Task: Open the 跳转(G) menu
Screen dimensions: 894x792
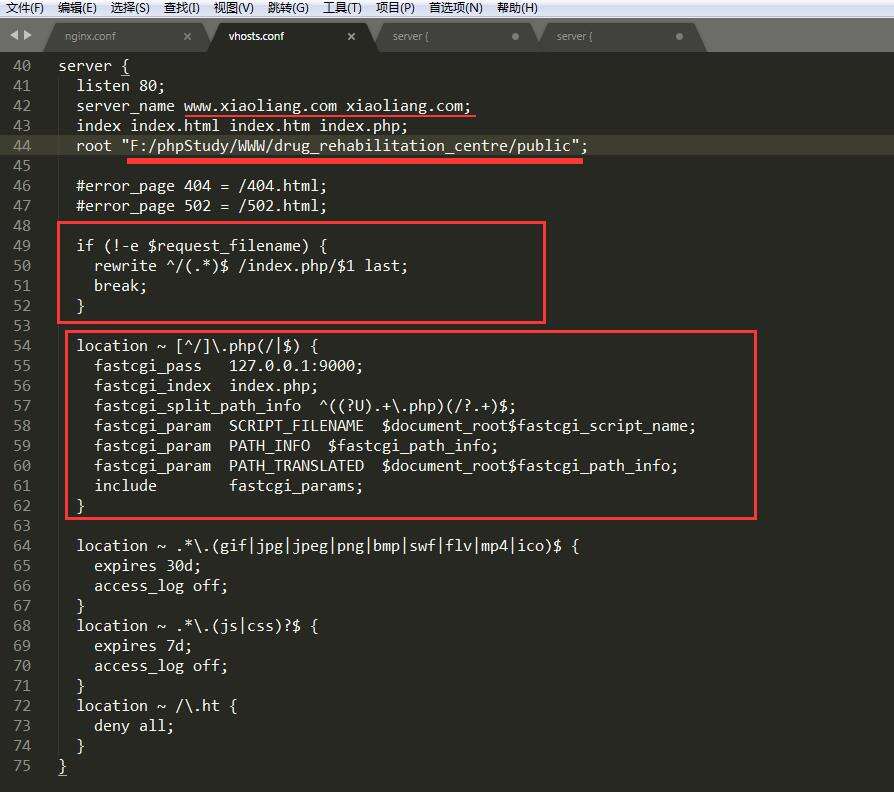Action: [288, 8]
